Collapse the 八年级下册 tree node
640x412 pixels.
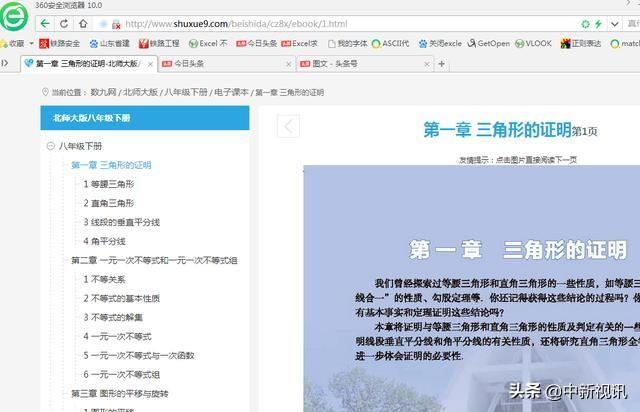51,146
